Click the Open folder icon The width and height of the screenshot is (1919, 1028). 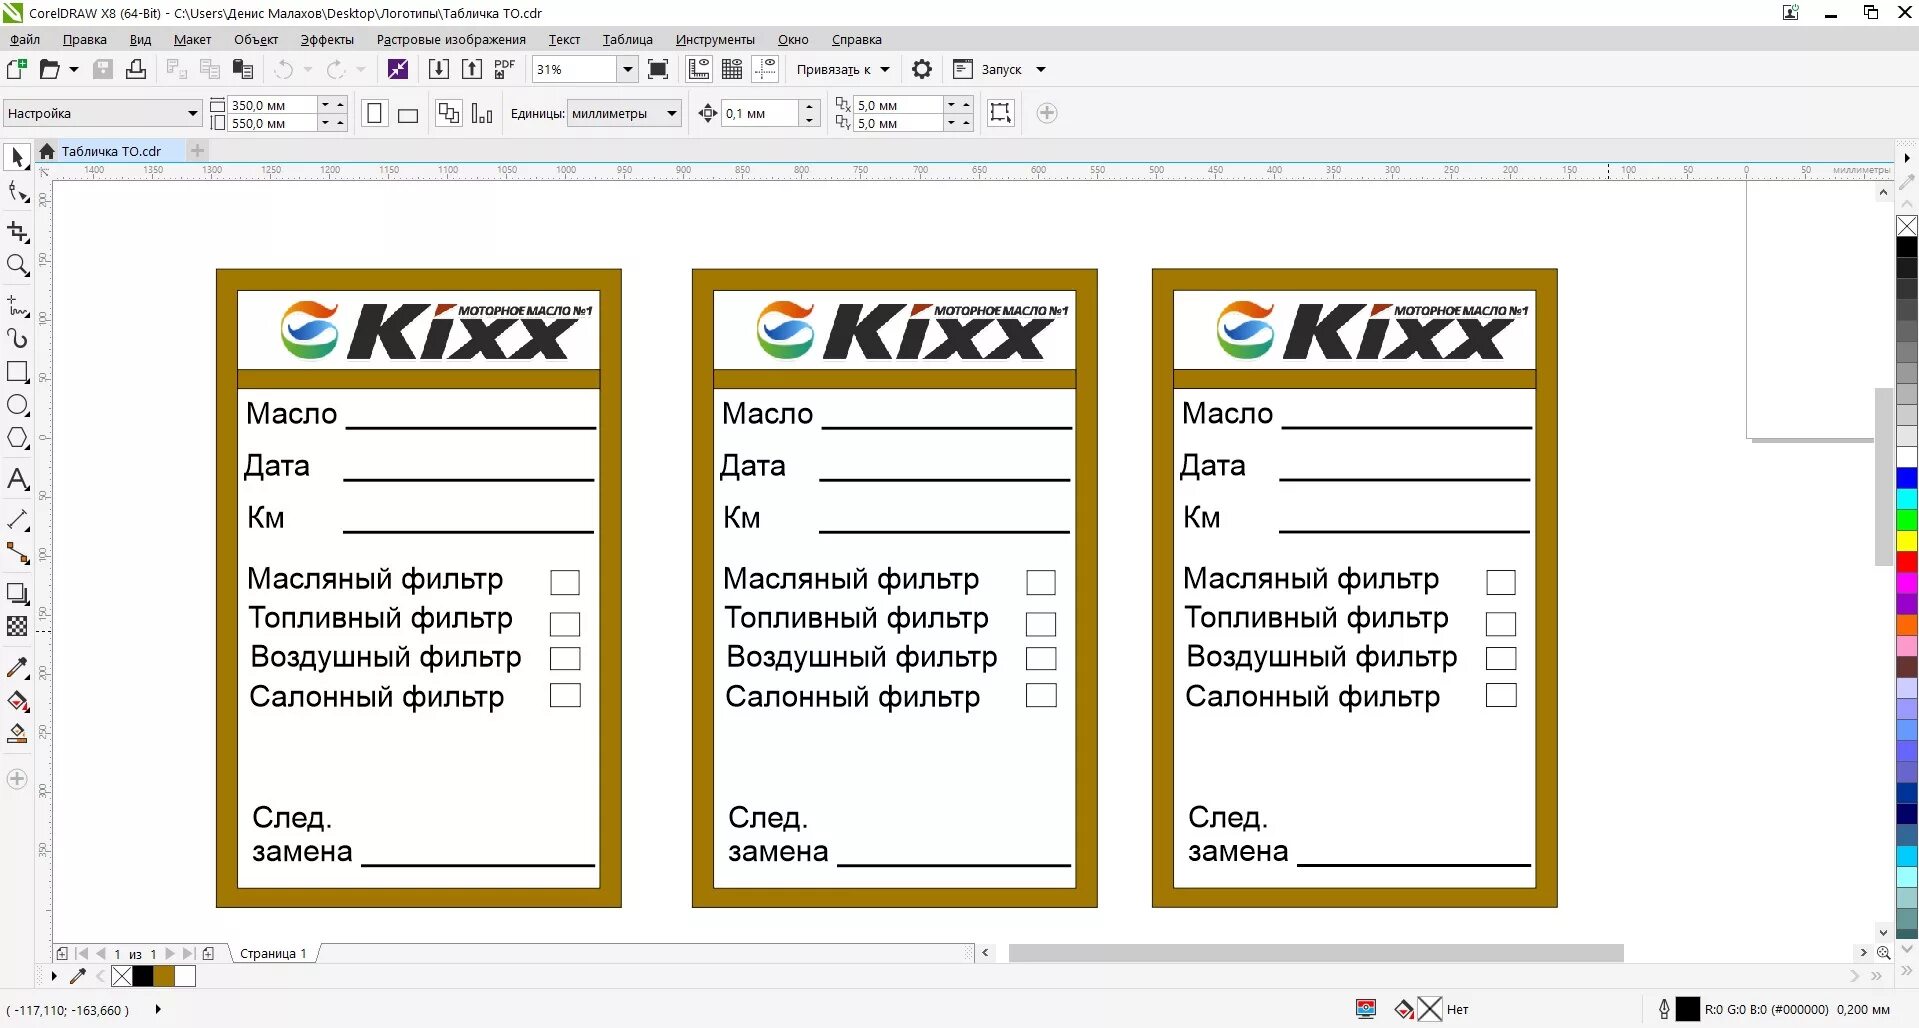tap(49, 69)
